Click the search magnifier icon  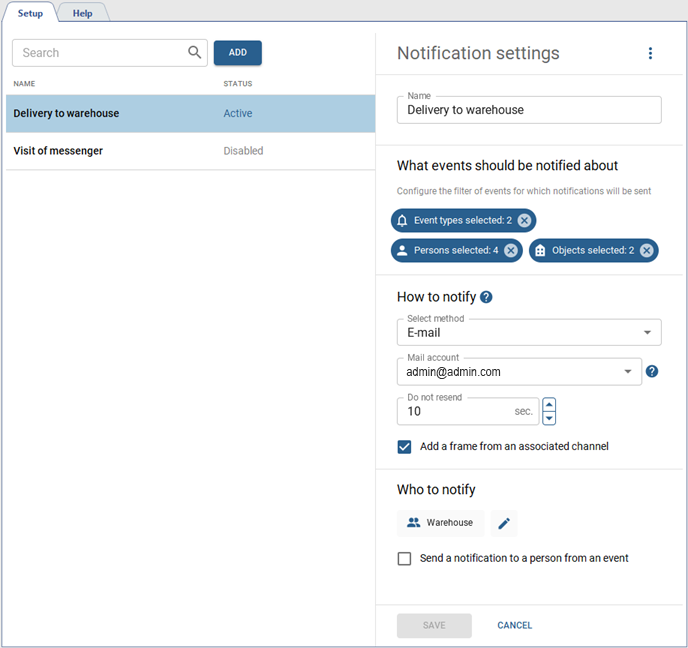coord(195,53)
